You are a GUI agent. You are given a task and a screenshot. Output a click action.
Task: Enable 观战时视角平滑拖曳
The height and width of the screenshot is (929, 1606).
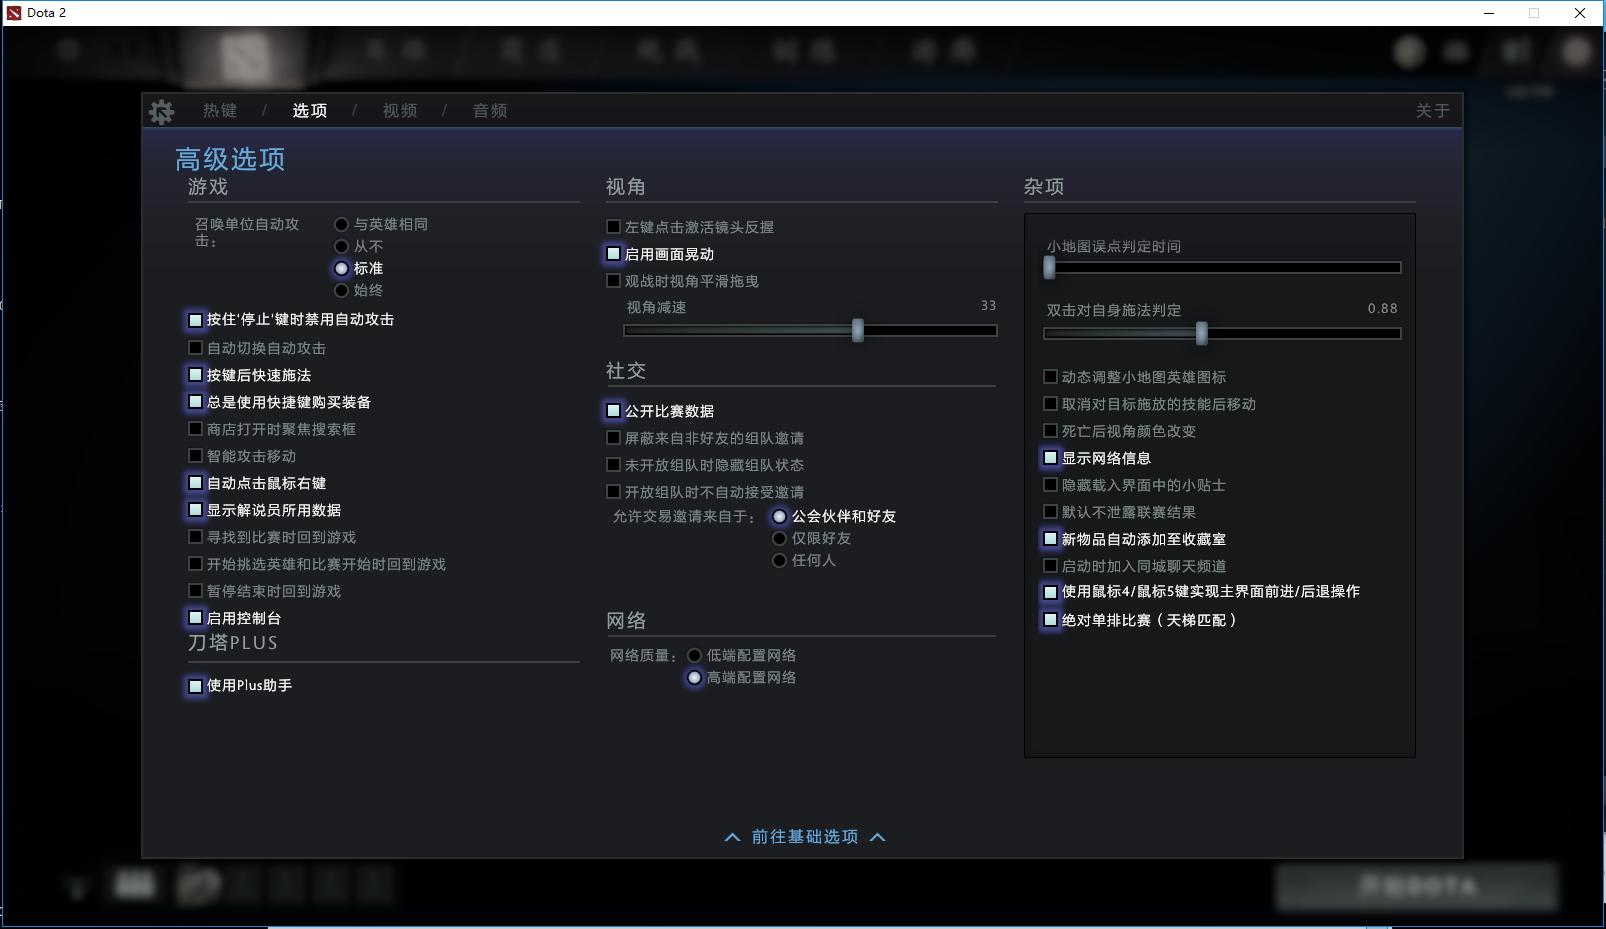point(613,280)
